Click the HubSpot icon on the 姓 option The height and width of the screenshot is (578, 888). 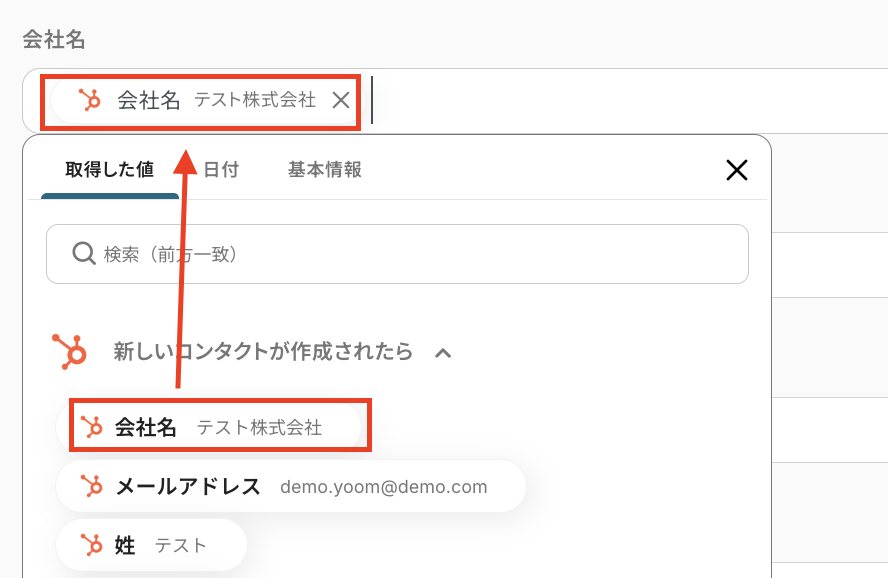pyautogui.click(x=92, y=545)
